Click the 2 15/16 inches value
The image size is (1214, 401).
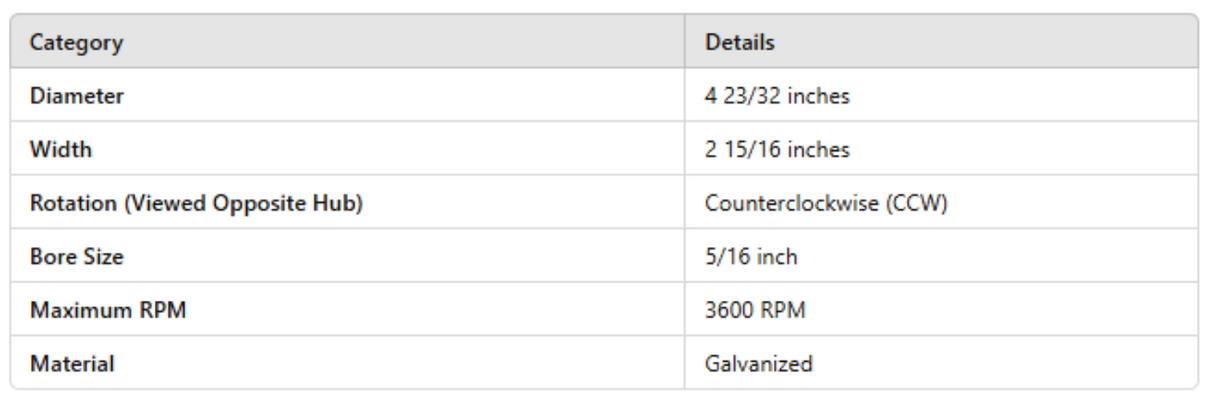click(x=777, y=150)
